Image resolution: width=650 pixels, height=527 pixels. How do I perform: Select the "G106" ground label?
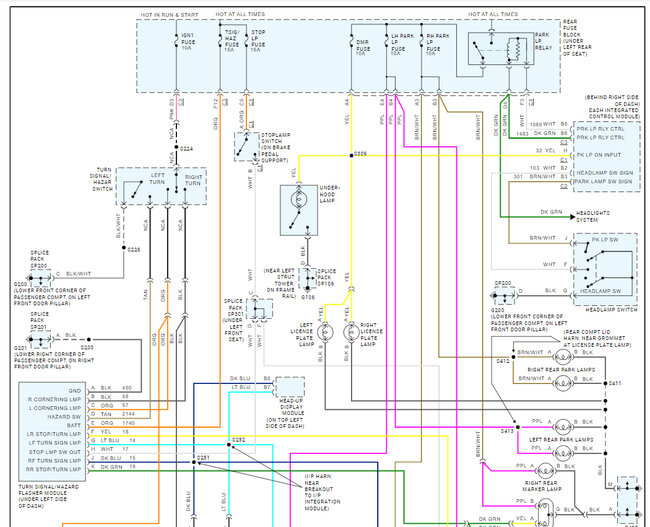[x=308, y=297]
